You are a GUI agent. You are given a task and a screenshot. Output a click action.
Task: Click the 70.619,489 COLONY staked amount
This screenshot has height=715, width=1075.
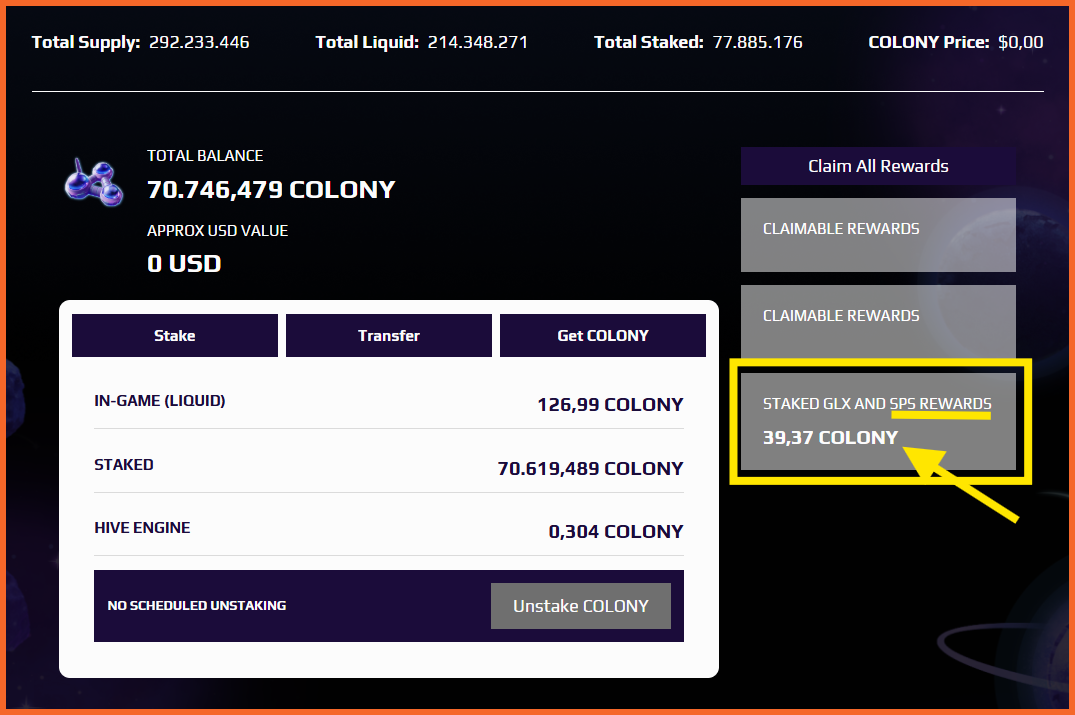click(x=590, y=468)
